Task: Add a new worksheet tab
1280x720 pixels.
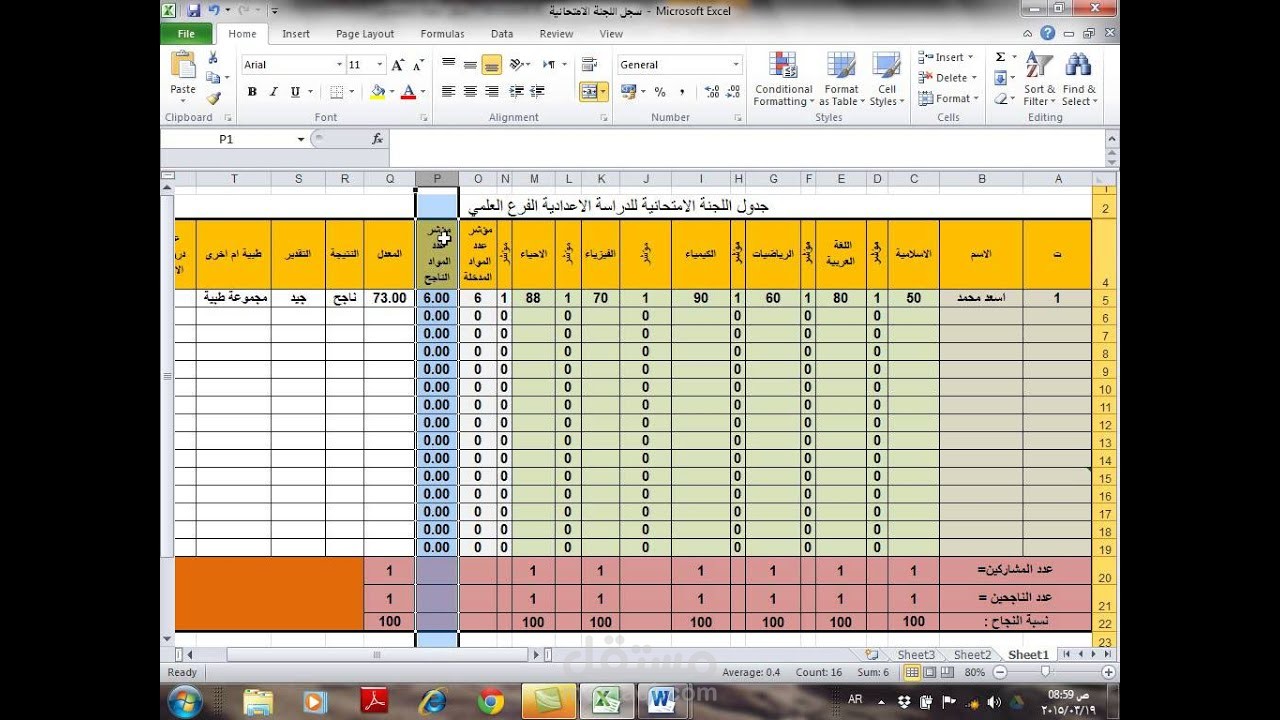Action: [x=872, y=655]
